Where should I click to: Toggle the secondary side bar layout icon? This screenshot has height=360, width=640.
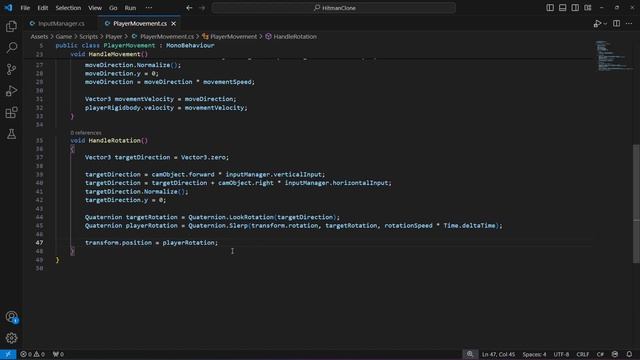[x=575, y=8]
